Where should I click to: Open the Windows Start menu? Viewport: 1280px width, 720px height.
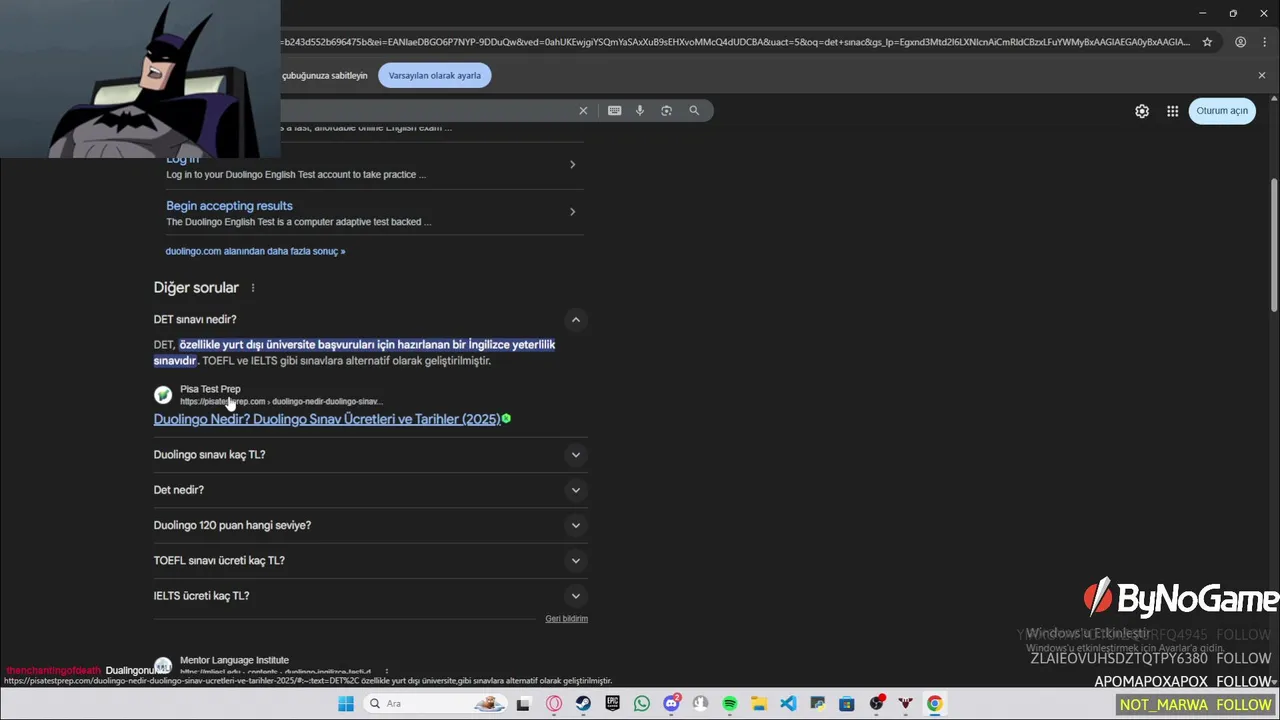(x=346, y=704)
